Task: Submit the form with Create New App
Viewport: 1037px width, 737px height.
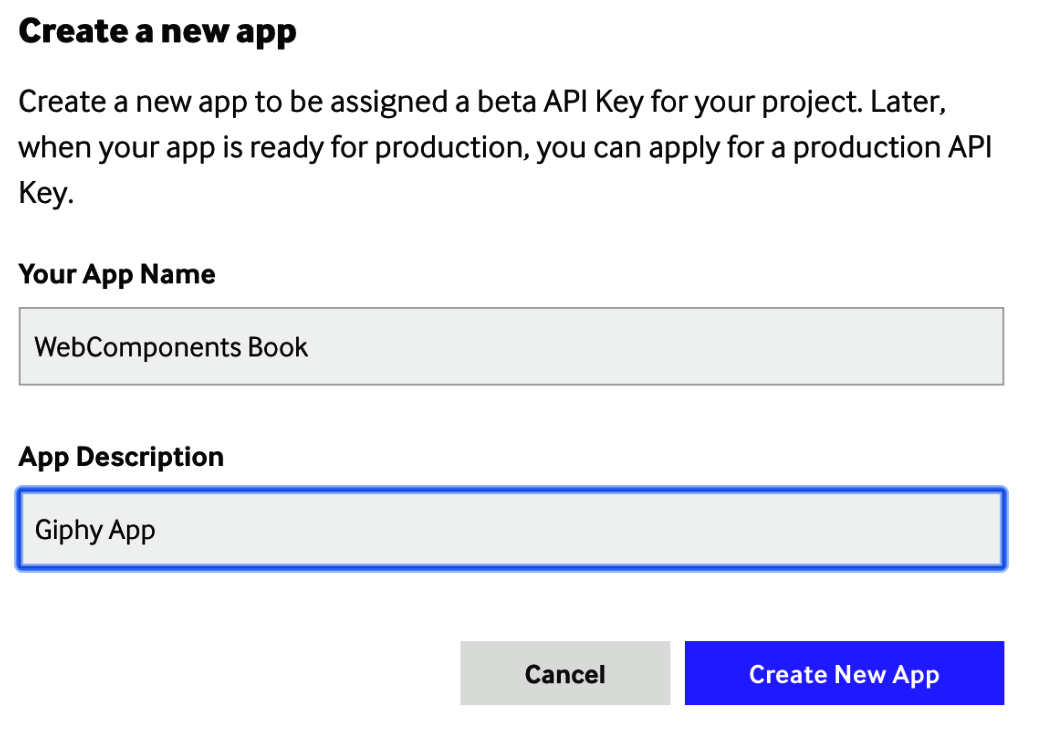Action: 843,674
